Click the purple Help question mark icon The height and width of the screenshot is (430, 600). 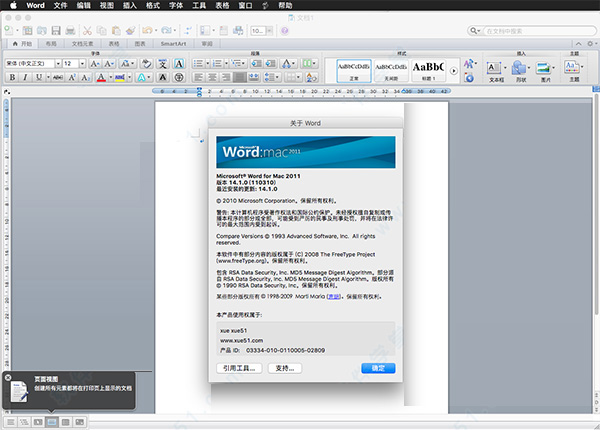tap(284, 31)
